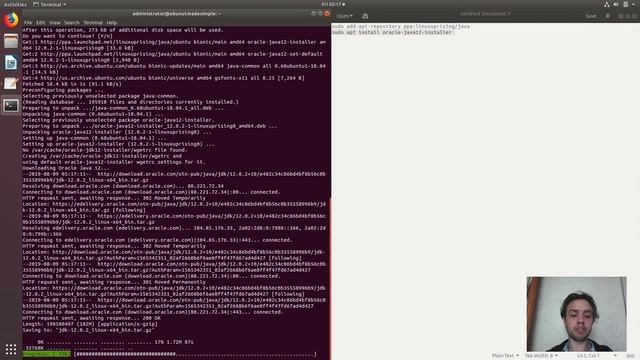Open the network status icon in top bar
640x360 pixels.
[607, 4]
